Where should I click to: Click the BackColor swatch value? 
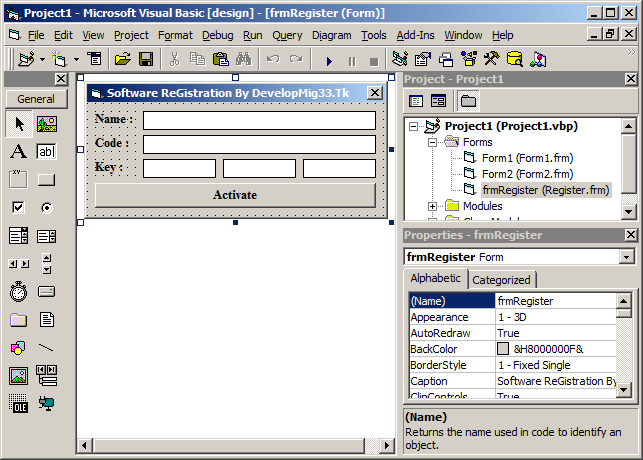tap(503, 349)
